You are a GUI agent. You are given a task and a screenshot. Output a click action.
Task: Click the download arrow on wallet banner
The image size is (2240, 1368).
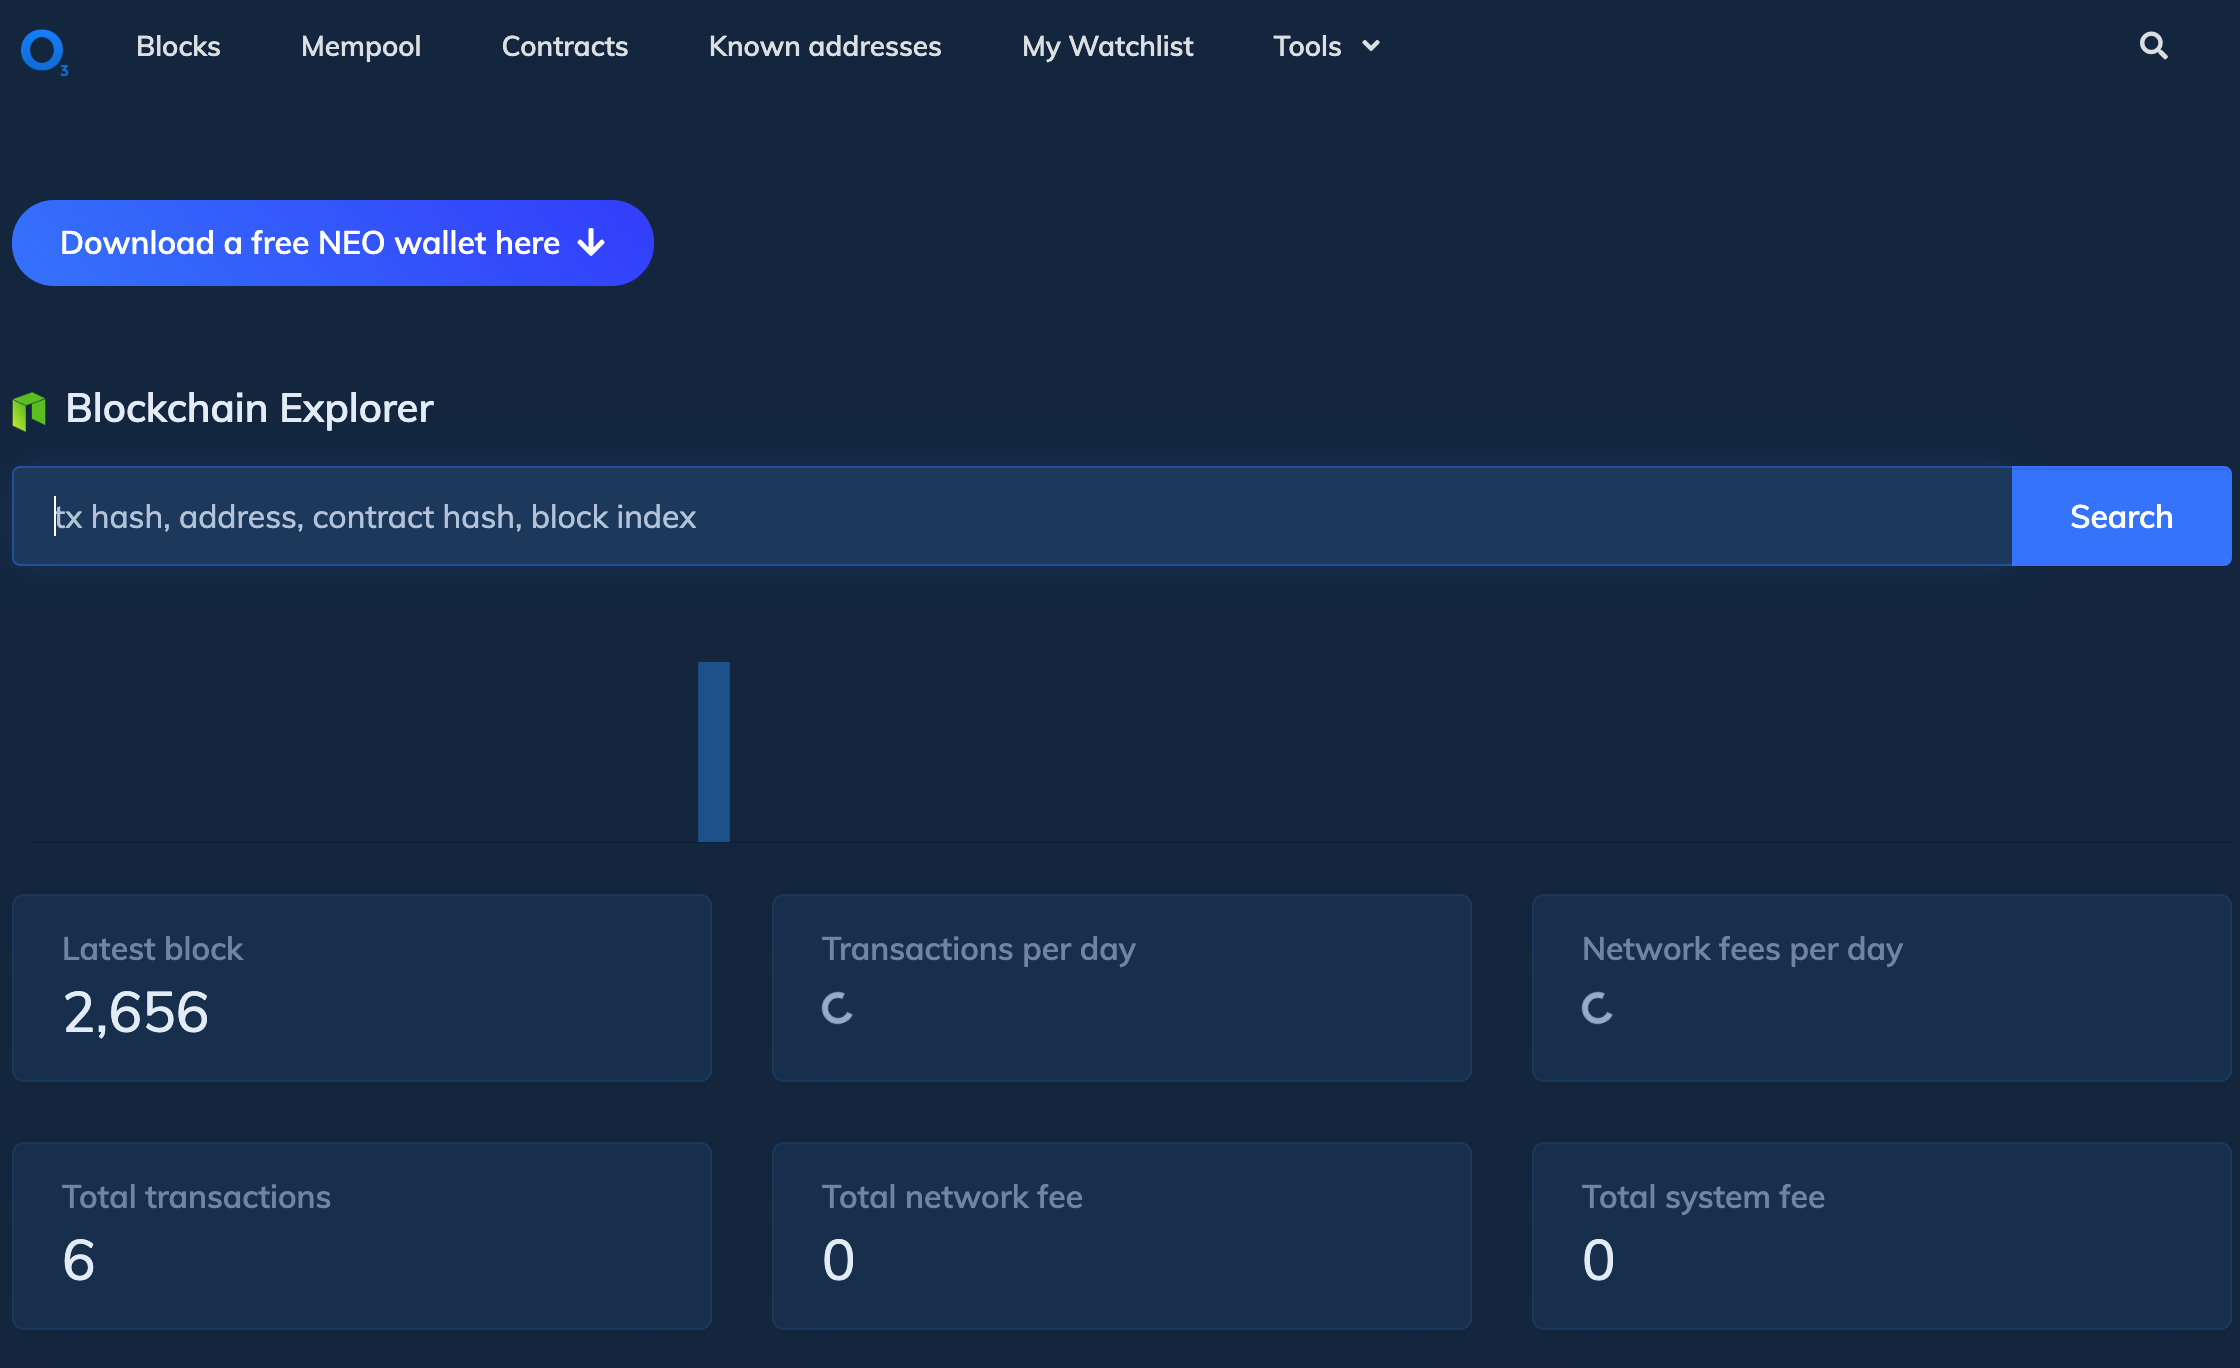(x=592, y=243)
